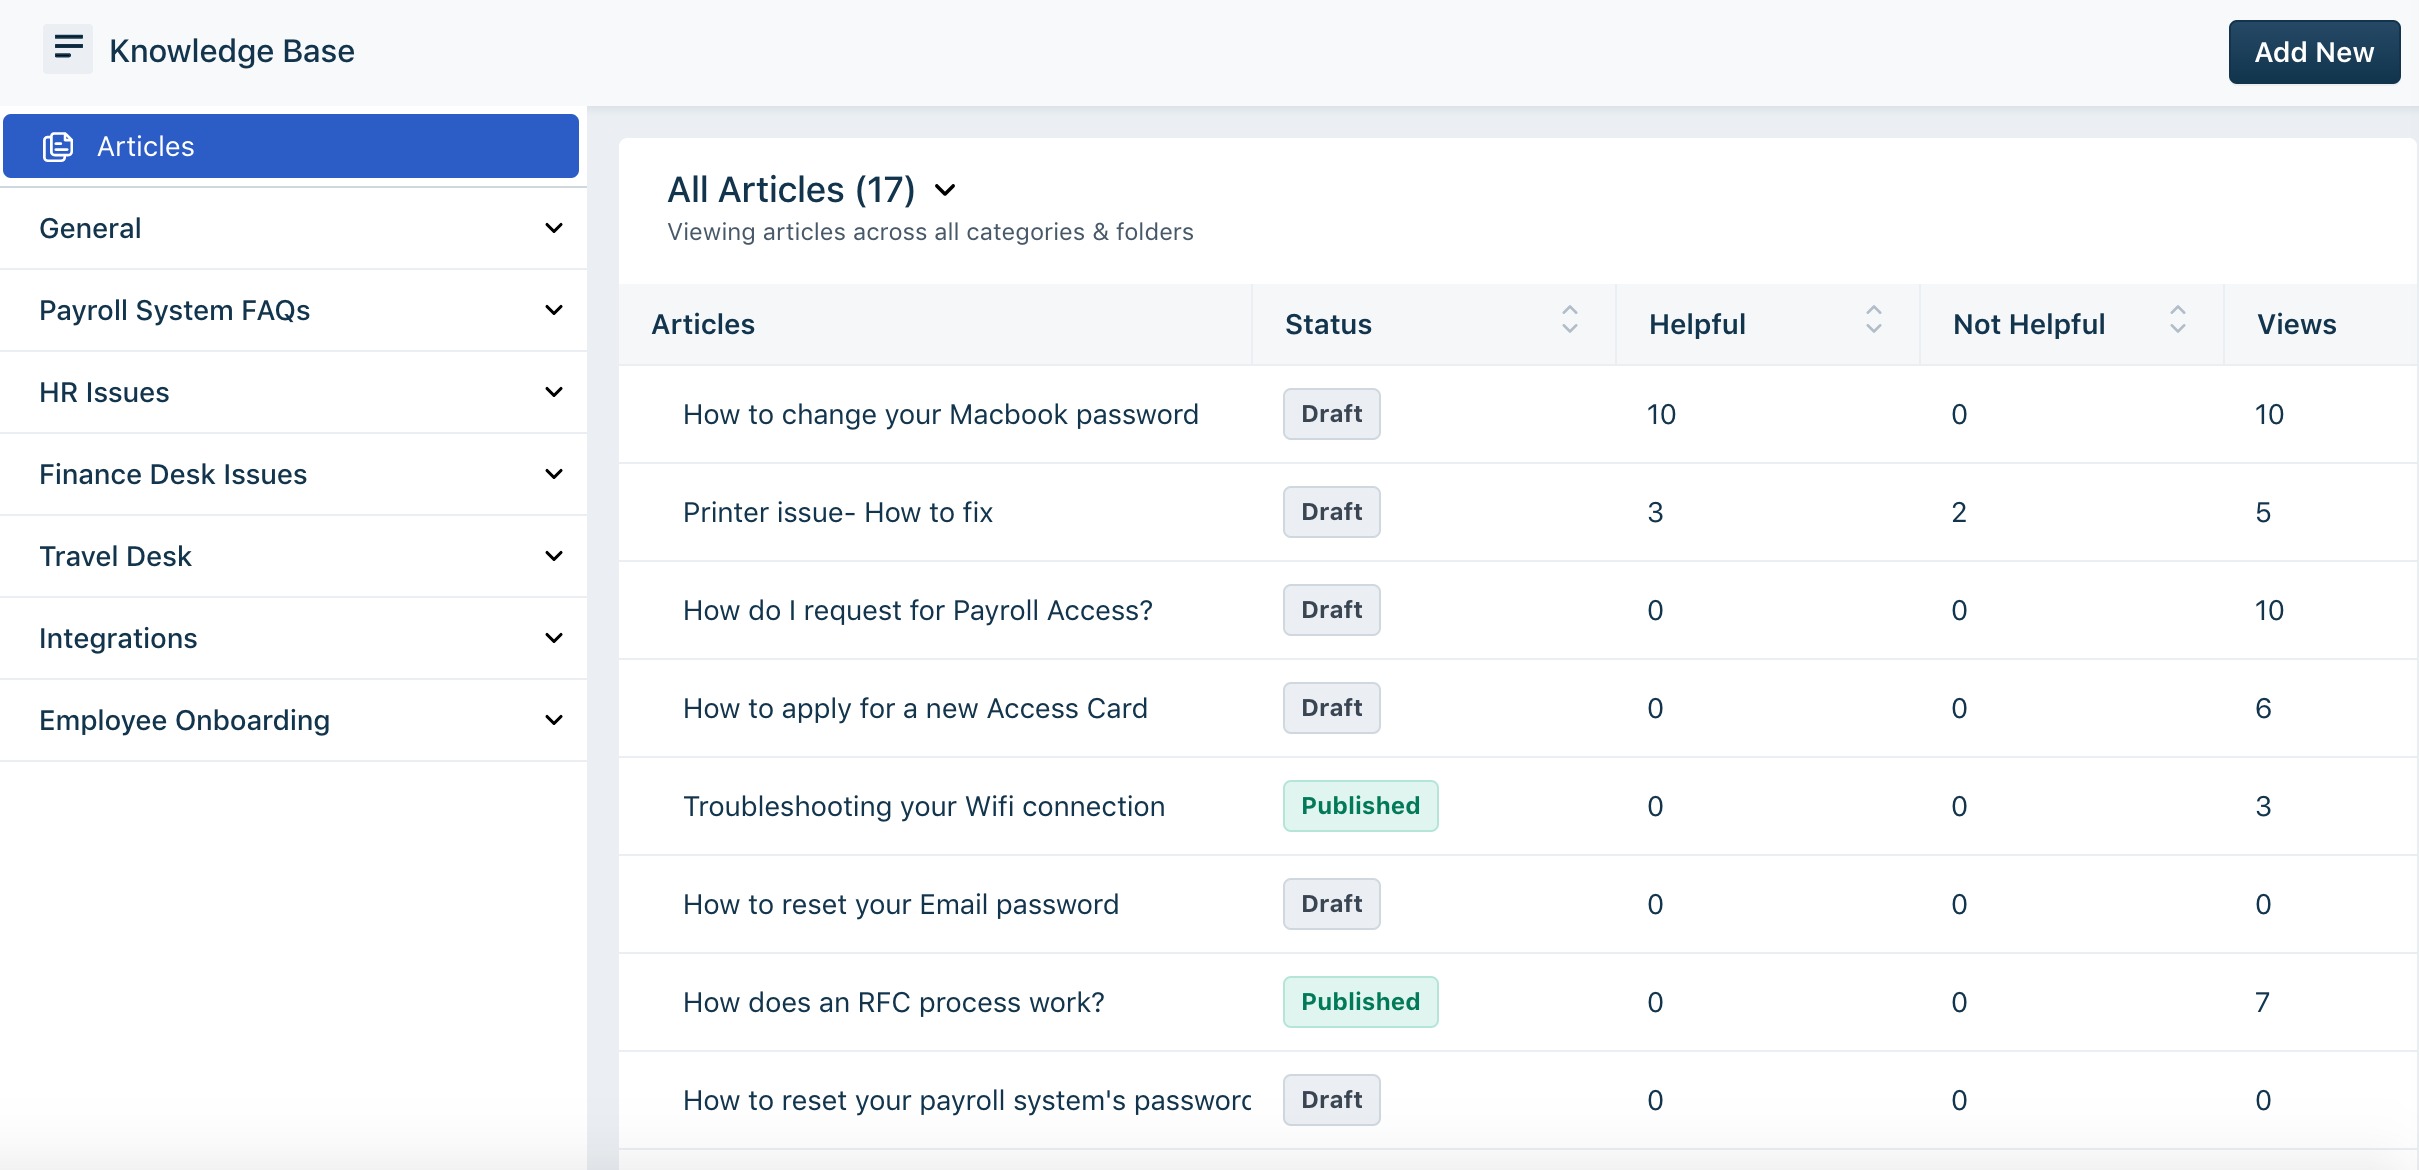Select the Articles sidebar tab
The image size is (2419, 1170).
pyautogui.click(x=290, y=147)
